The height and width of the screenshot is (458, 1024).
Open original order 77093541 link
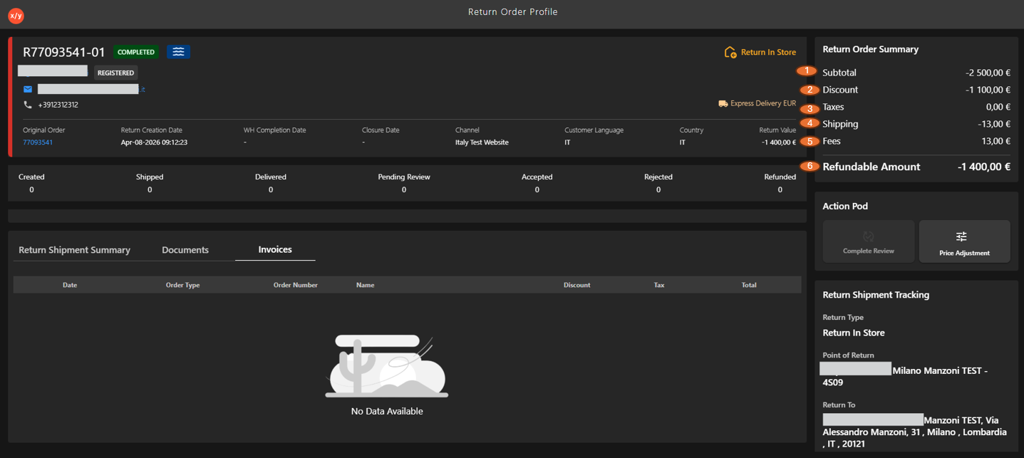(38, 142)
